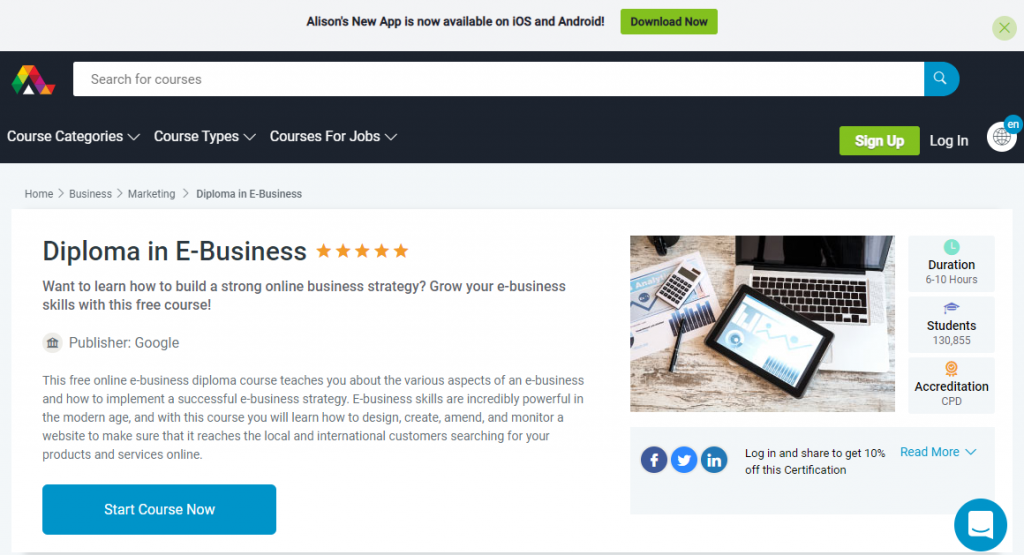This screenshot has width=1024, height=555.
Task: Click the green Sign Up button
Action: (x=879, y=140)
